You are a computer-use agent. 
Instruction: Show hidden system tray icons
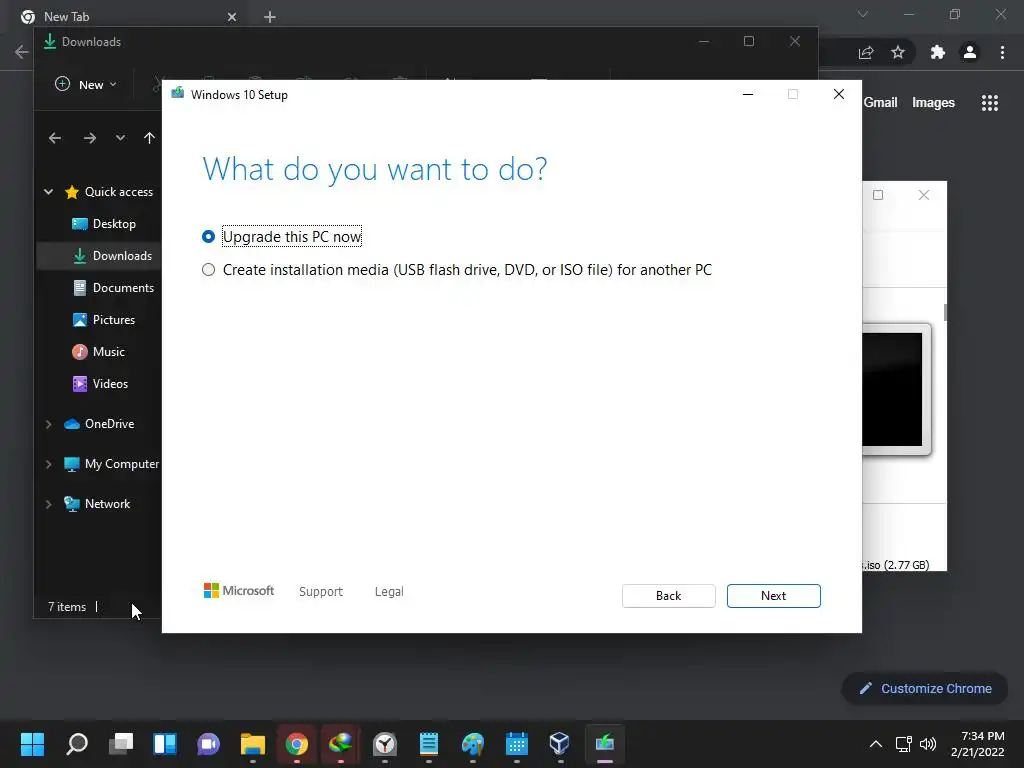click(x=876, y=744)
